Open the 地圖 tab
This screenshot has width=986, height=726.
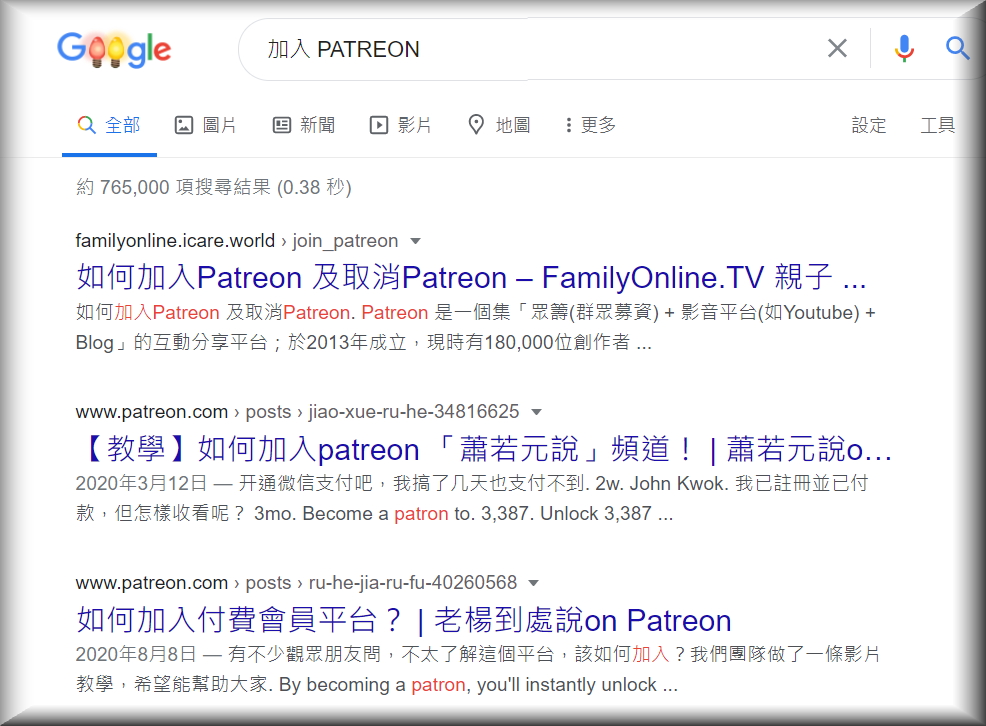[499, 125]
